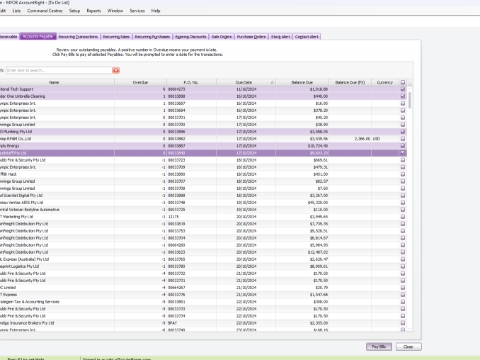Click the Close button

pyautogui.click(x=409, y=347)
